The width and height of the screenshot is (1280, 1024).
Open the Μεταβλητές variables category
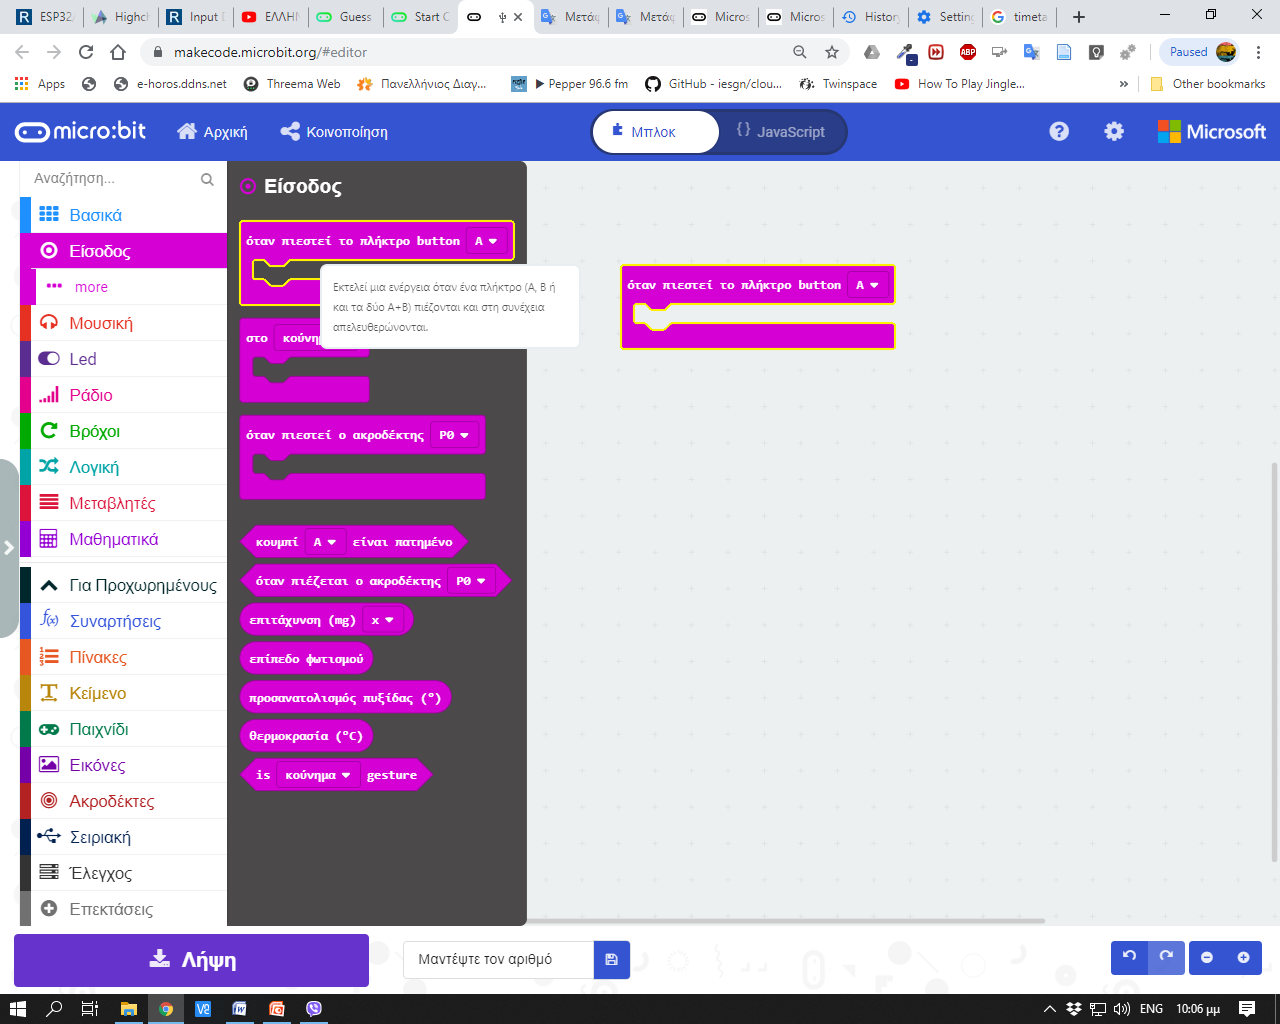pos(124,503)
